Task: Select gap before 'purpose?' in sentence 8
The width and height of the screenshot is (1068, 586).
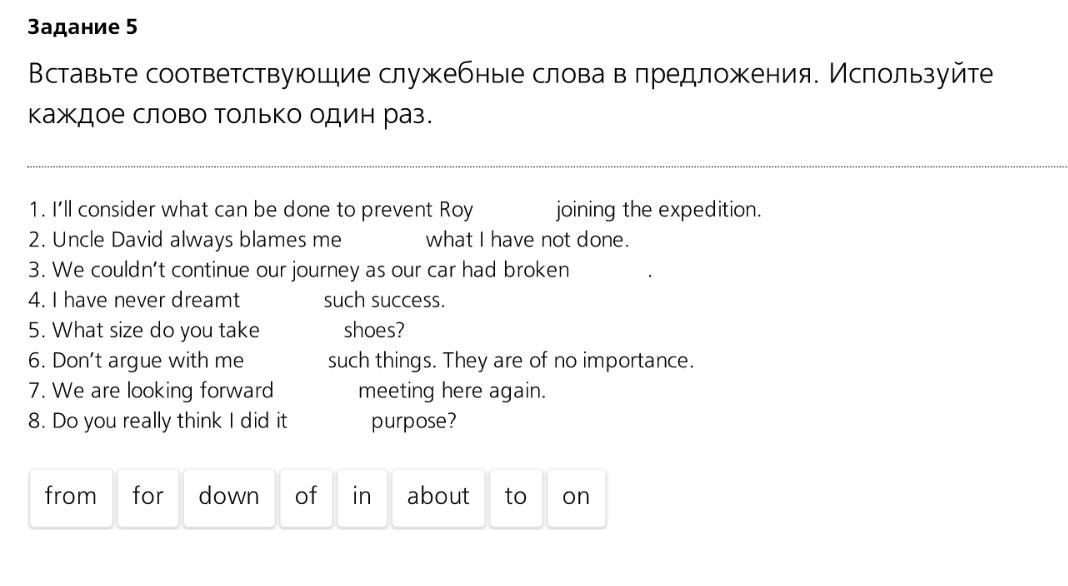Action: click(x=328, y=421)
